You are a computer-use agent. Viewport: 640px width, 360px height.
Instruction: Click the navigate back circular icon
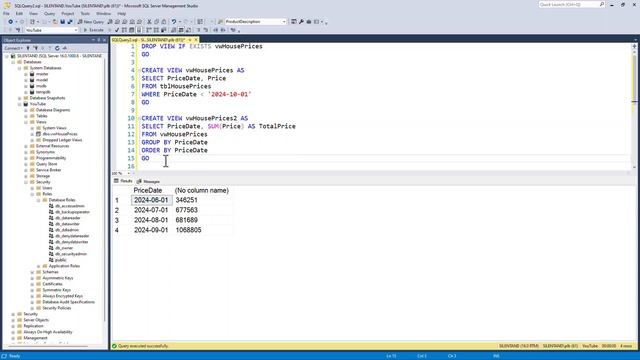point(10,22)
